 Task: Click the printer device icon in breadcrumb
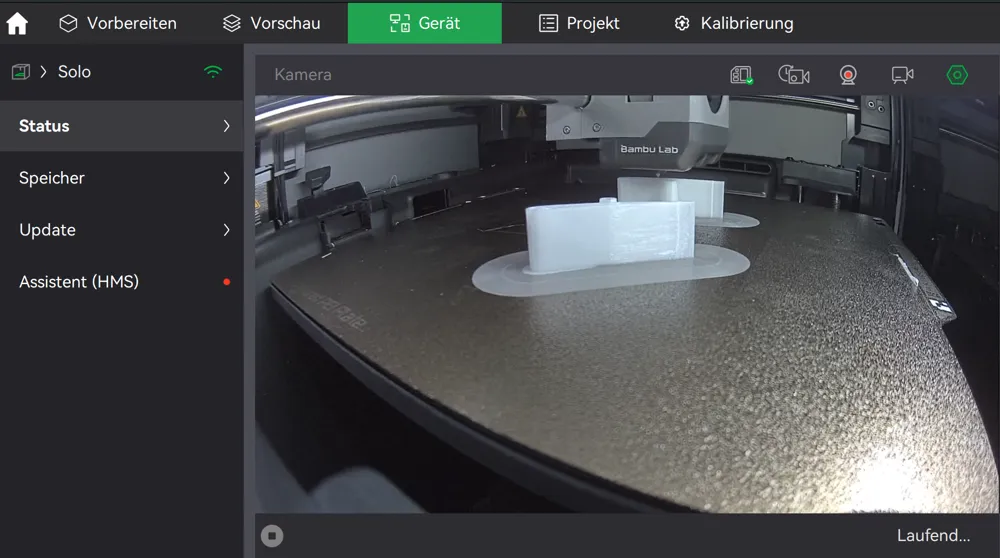tap(20, 71)
